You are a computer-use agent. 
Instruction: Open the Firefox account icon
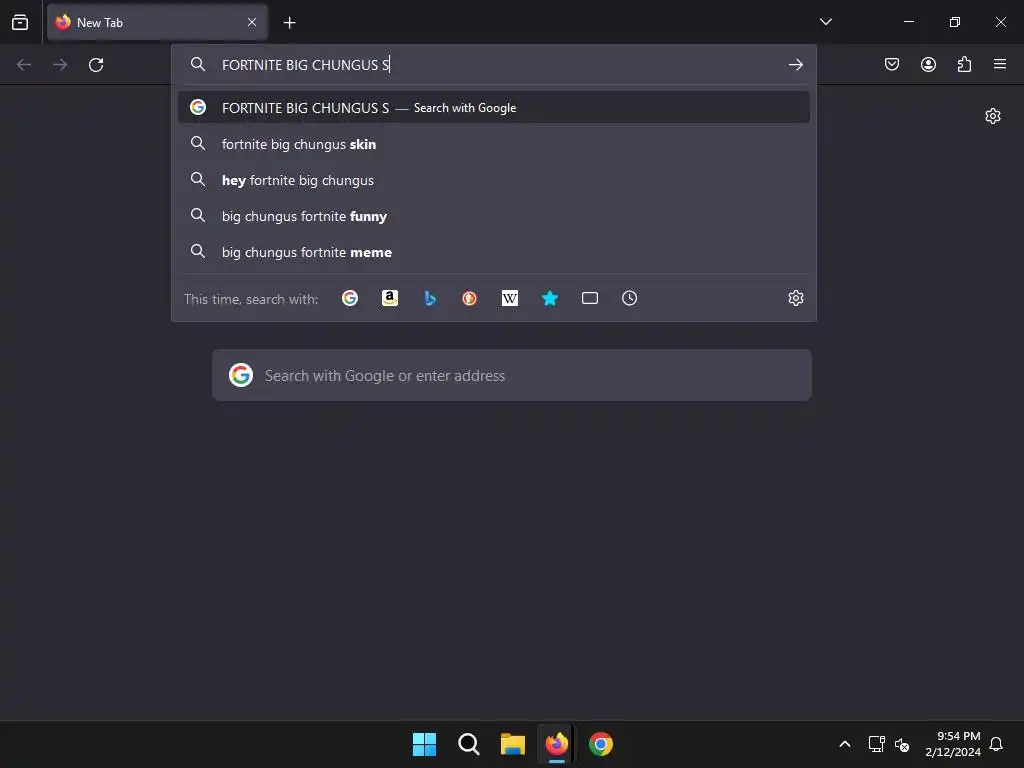pyautogui.click(x=928, y=64)
